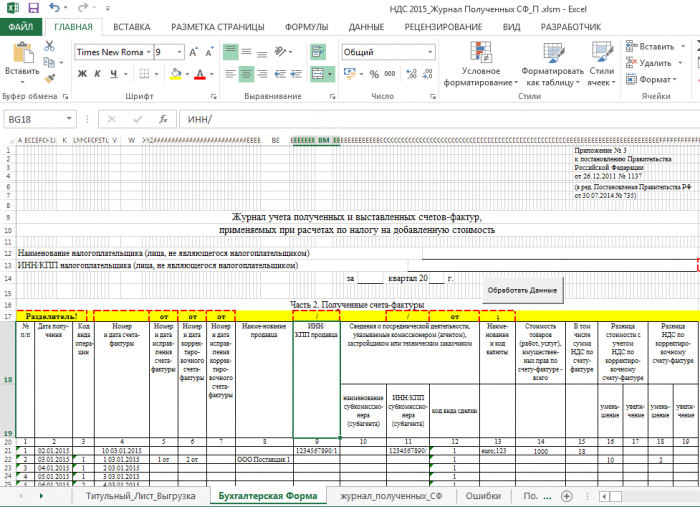Decrease indent

(280, 74)
